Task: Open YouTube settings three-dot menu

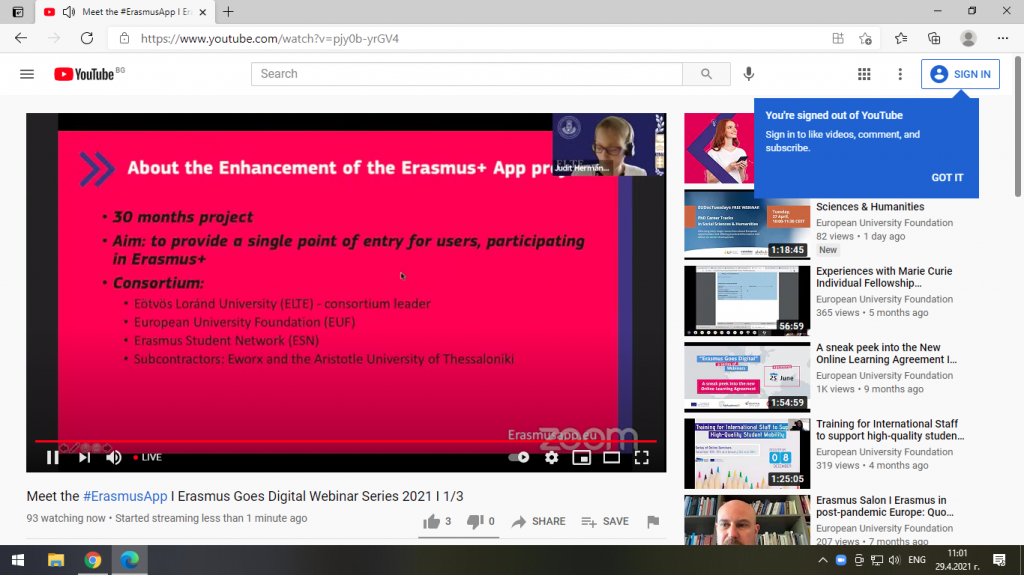Action: [x=900, y=74]
